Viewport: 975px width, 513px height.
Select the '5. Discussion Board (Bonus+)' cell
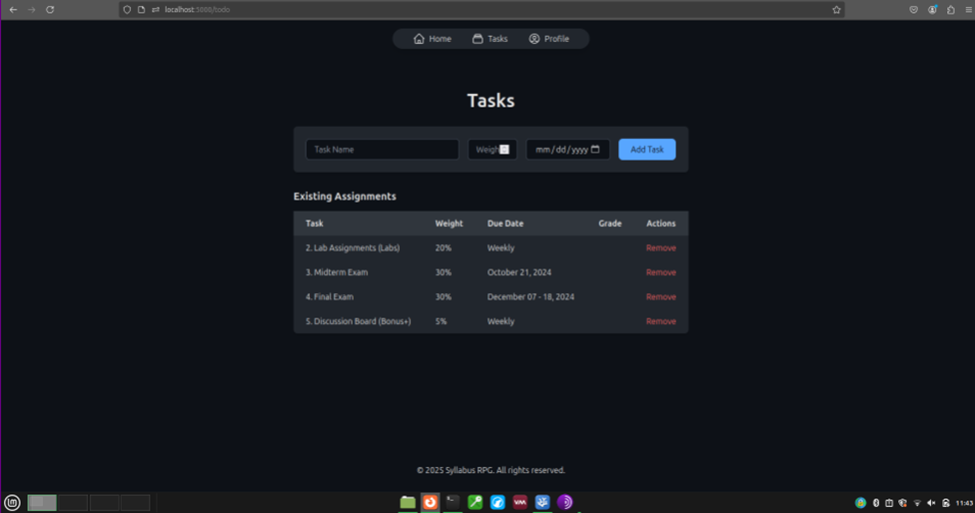click(358, 321)
